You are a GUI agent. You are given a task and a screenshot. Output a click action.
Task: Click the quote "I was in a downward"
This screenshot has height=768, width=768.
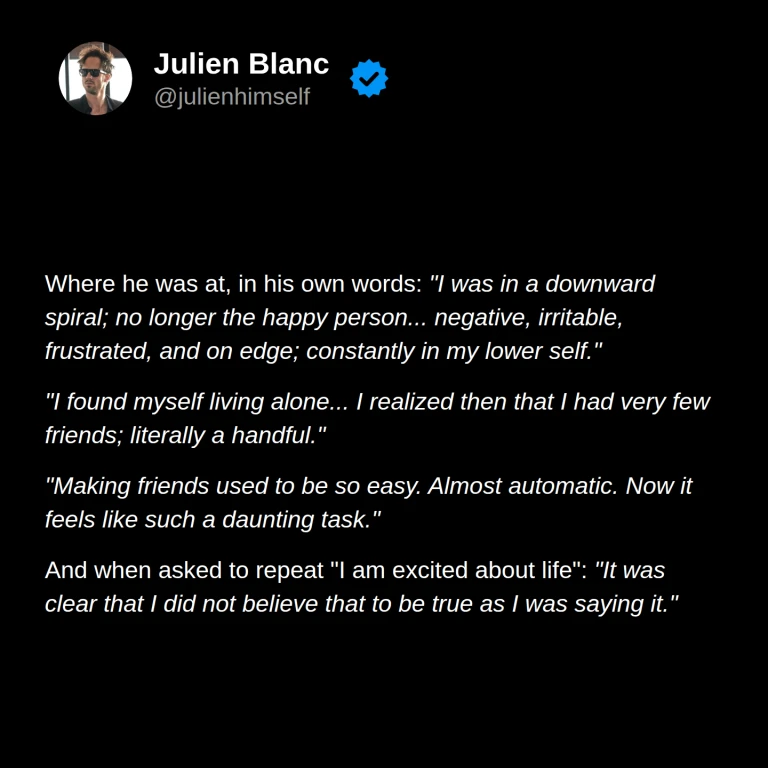pos(542,284)
